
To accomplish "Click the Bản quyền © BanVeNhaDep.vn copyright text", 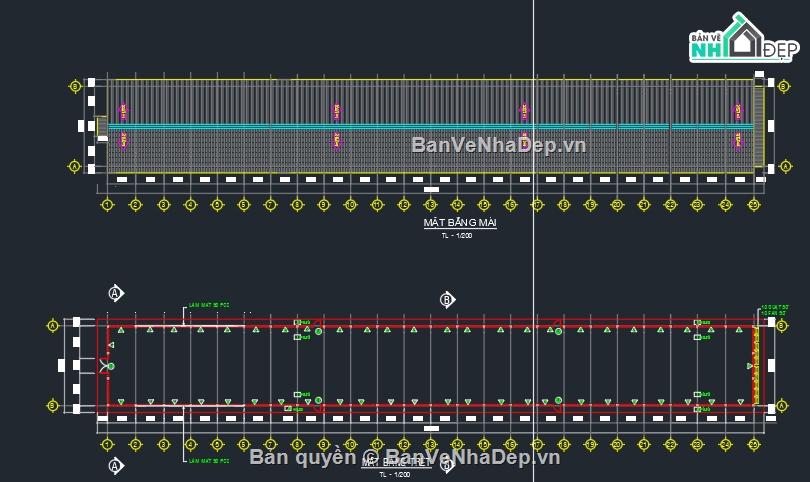I will (x=404, y=457).
